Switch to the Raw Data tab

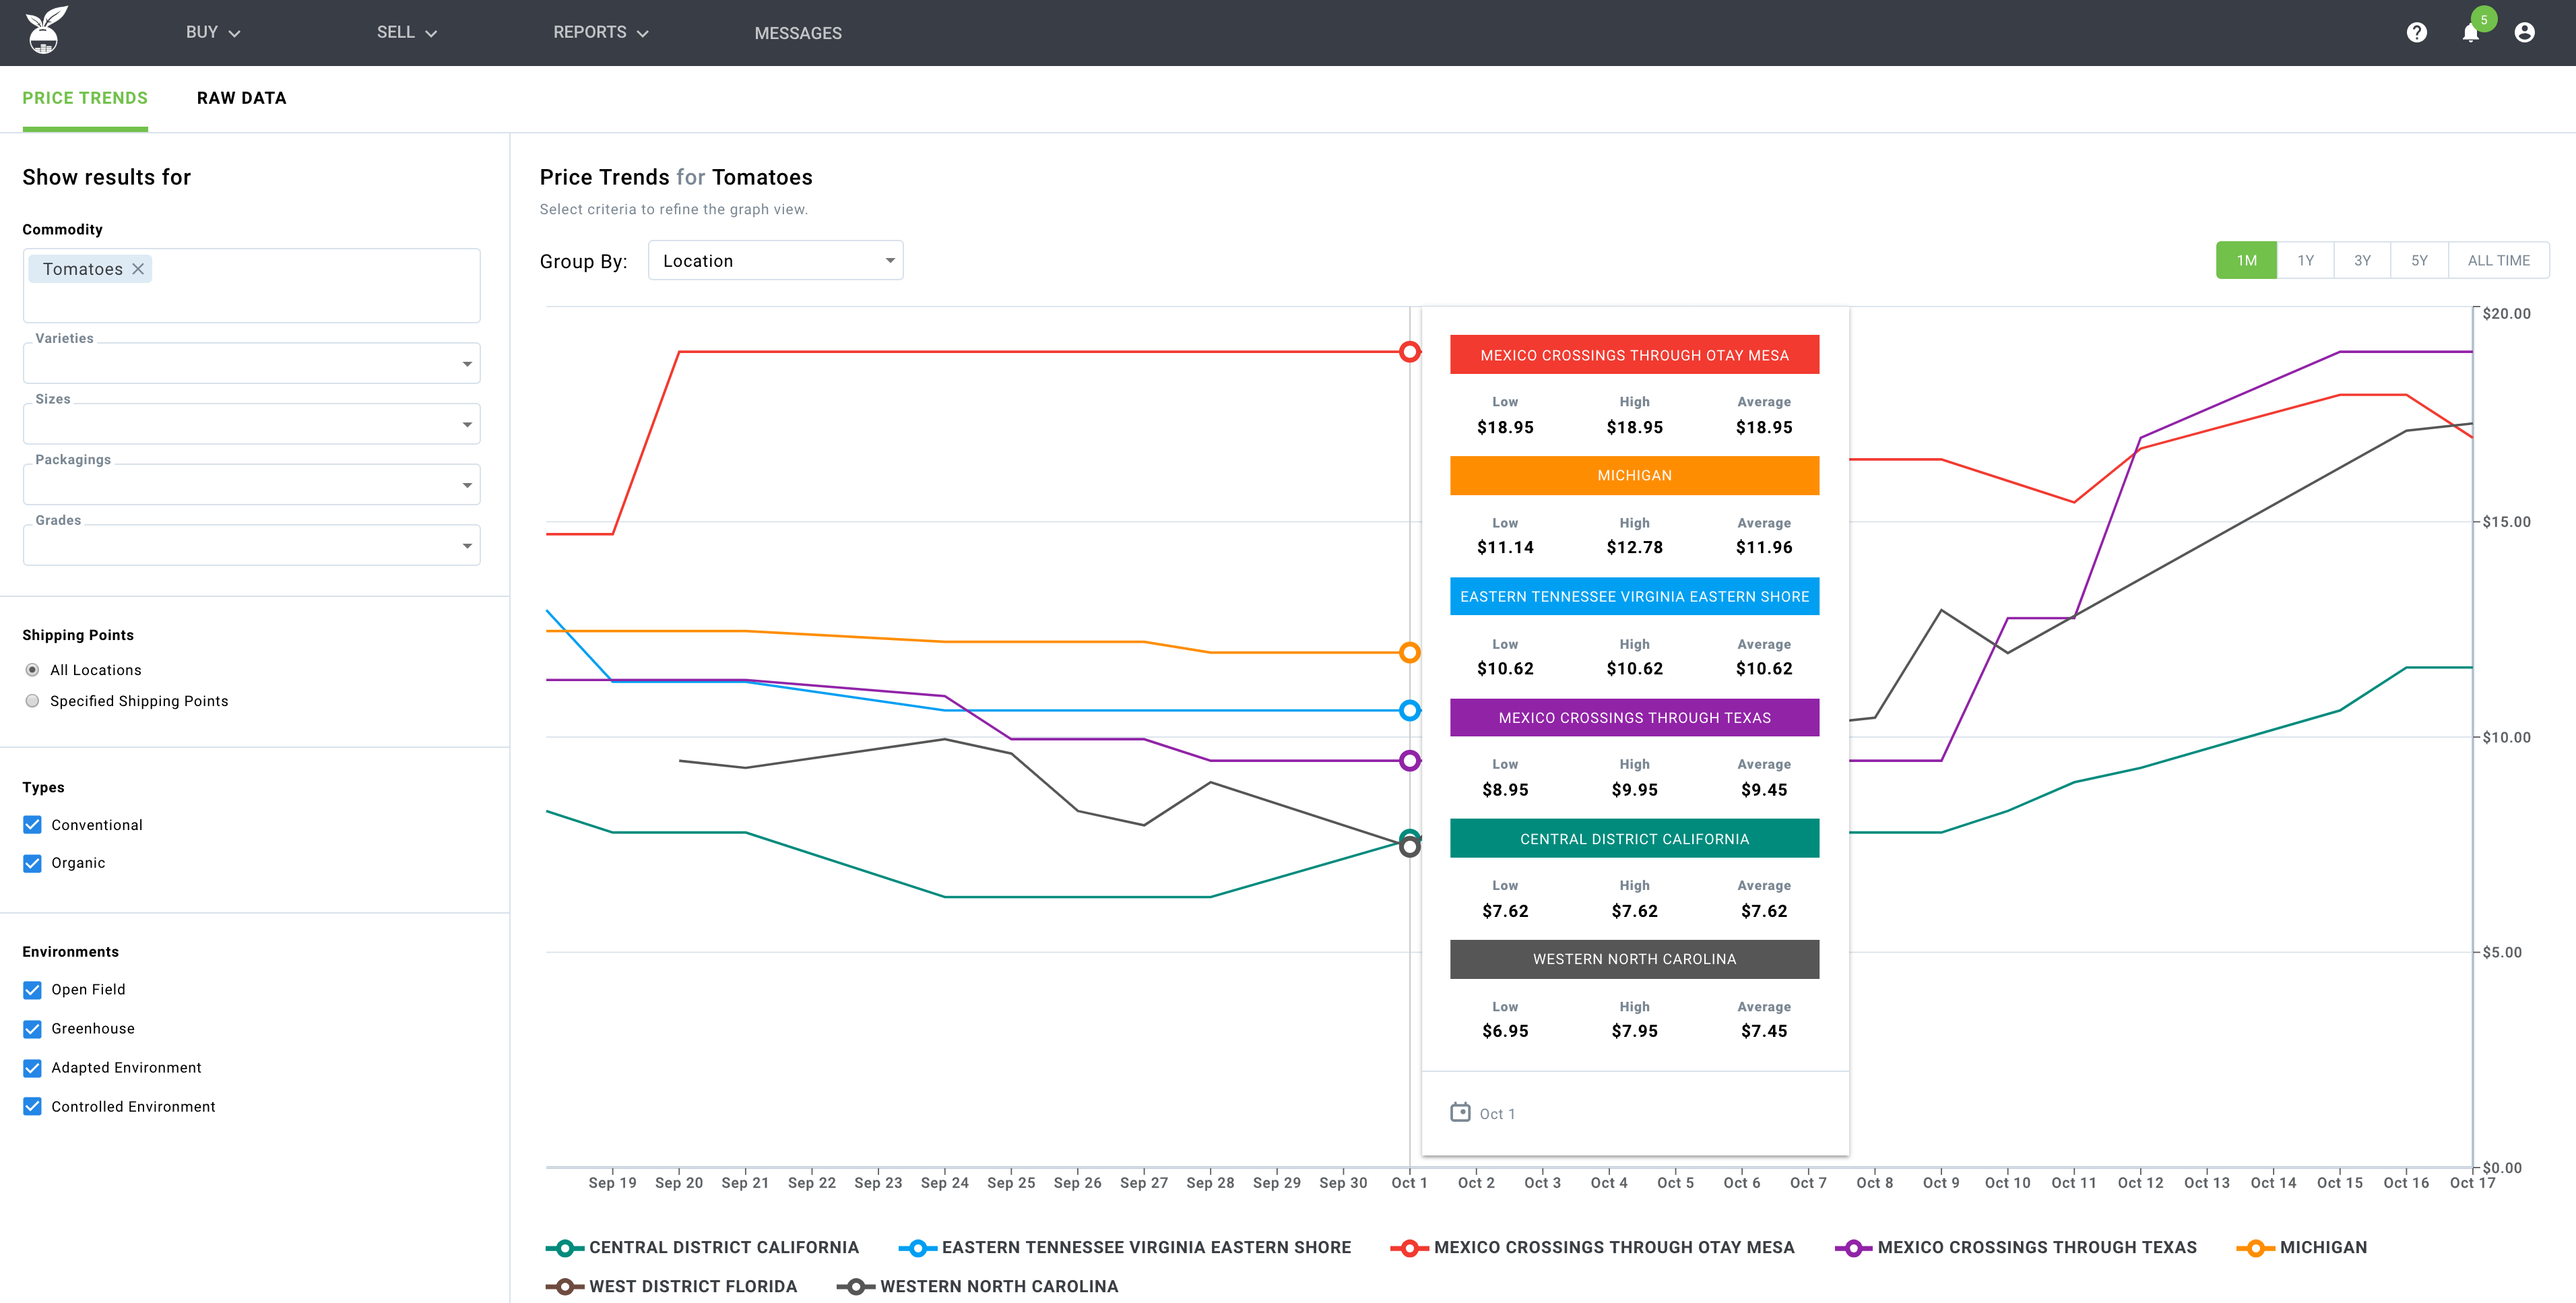[x=241, y=98]
